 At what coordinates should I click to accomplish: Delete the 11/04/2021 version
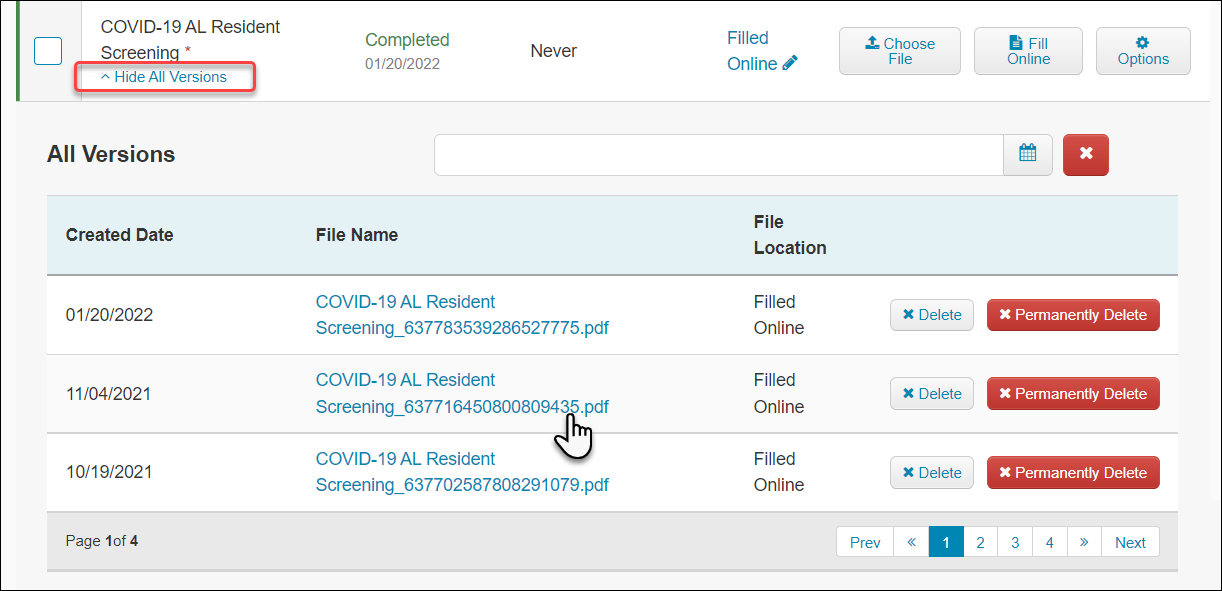tap(932, 394)
